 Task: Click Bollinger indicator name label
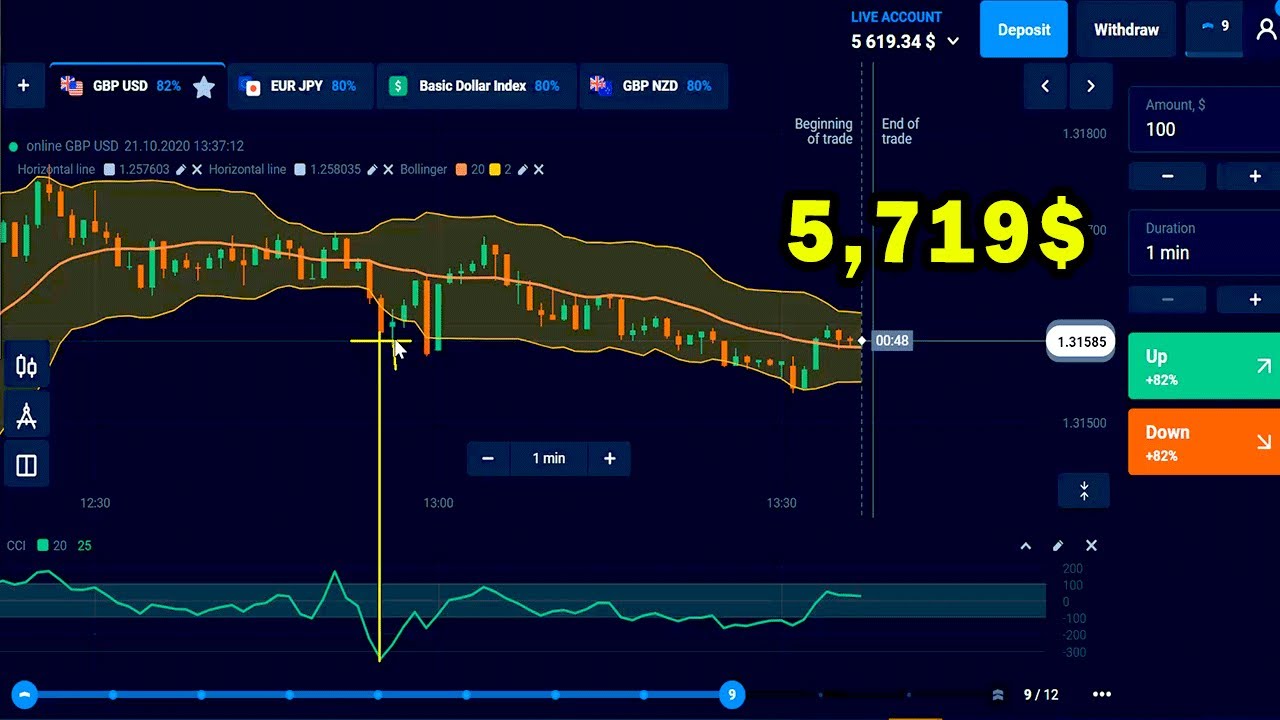pyautogui.click(x=423, y=170)
